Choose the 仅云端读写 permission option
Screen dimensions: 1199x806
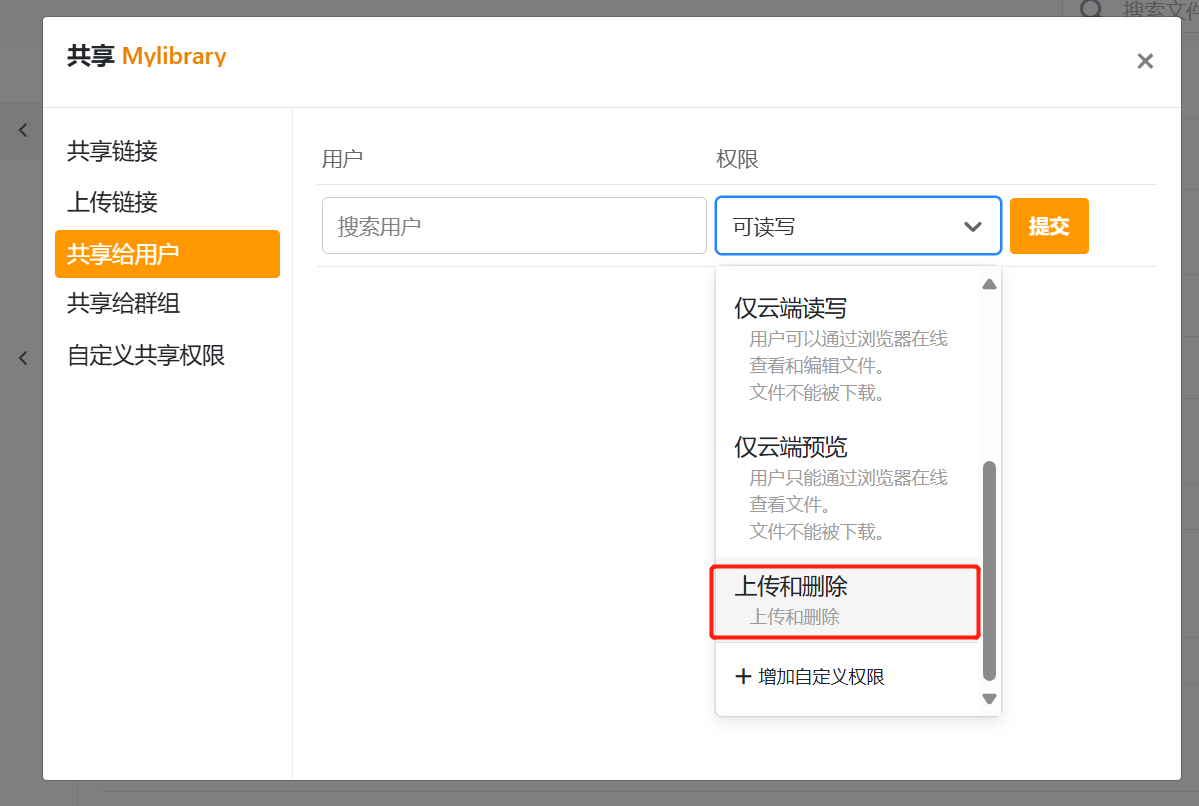(790, 309)
